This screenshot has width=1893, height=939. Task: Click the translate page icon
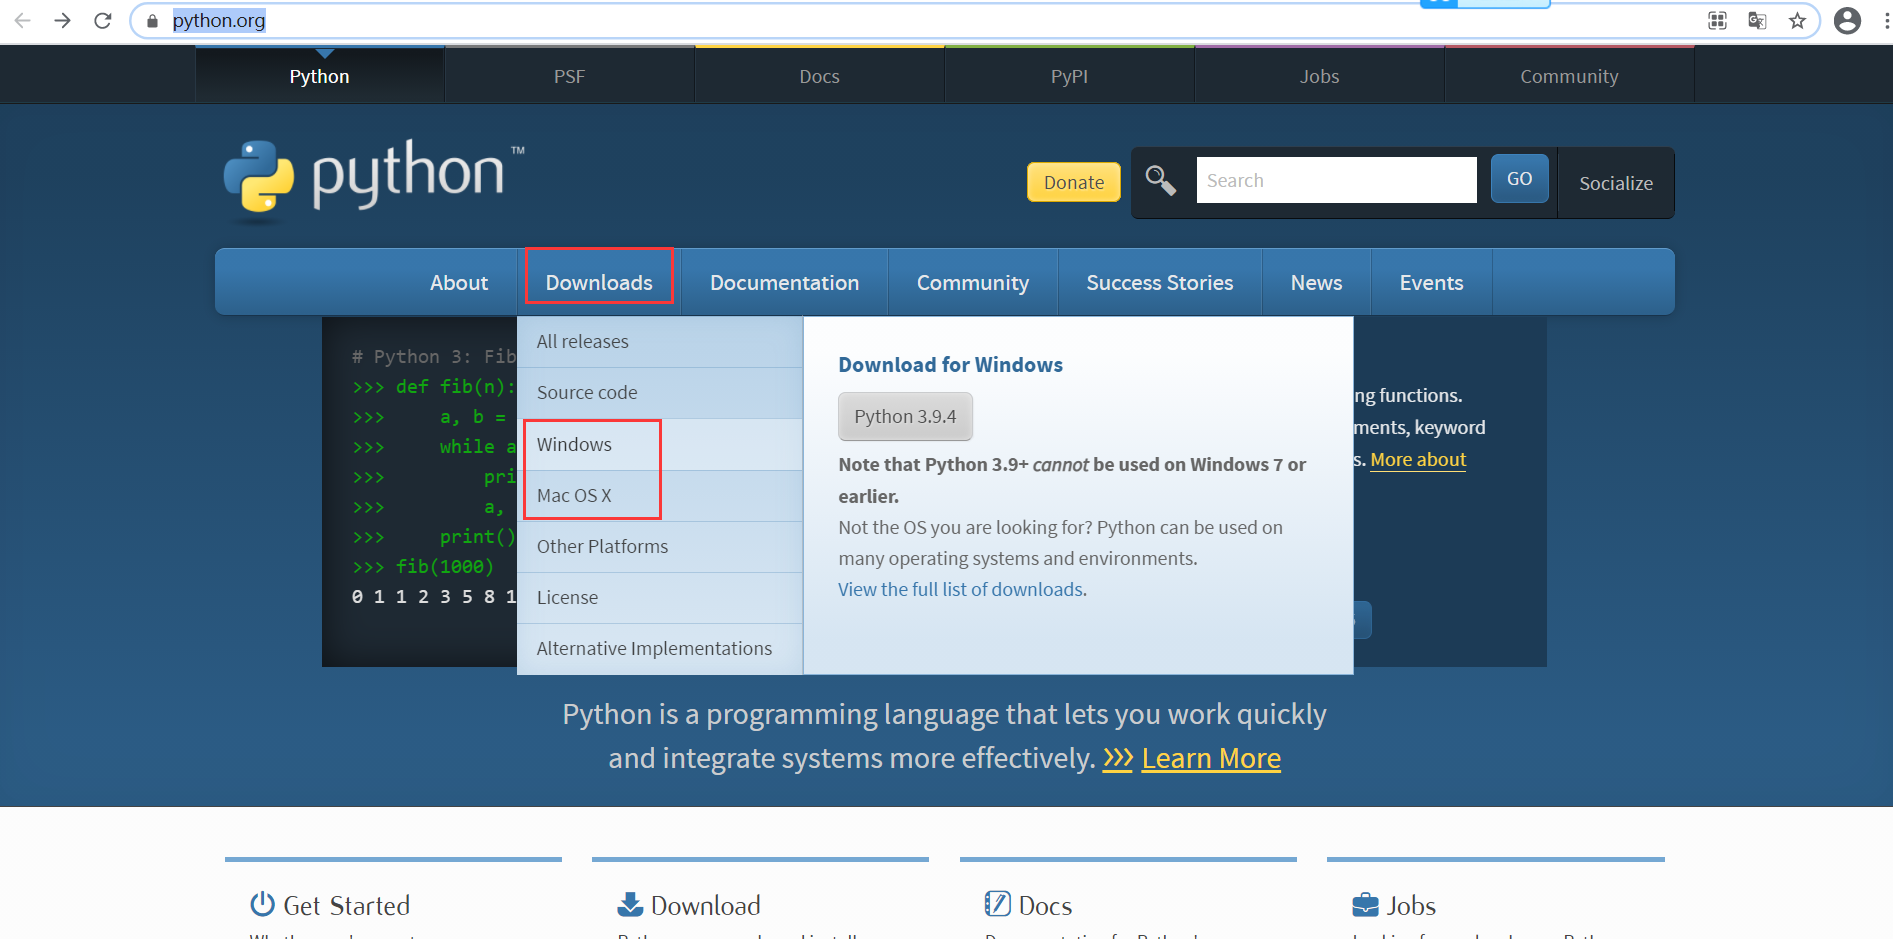tap(1757, 20)
